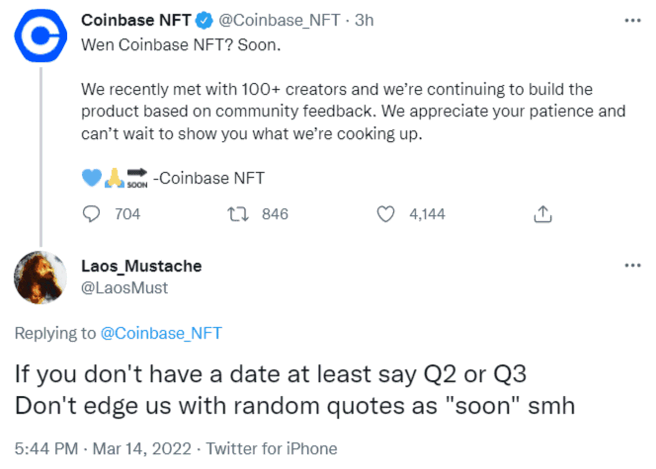Open more options on Coinbase NFT tweet
This screenshot has width=656, height=469.
(x=632, y=19)
